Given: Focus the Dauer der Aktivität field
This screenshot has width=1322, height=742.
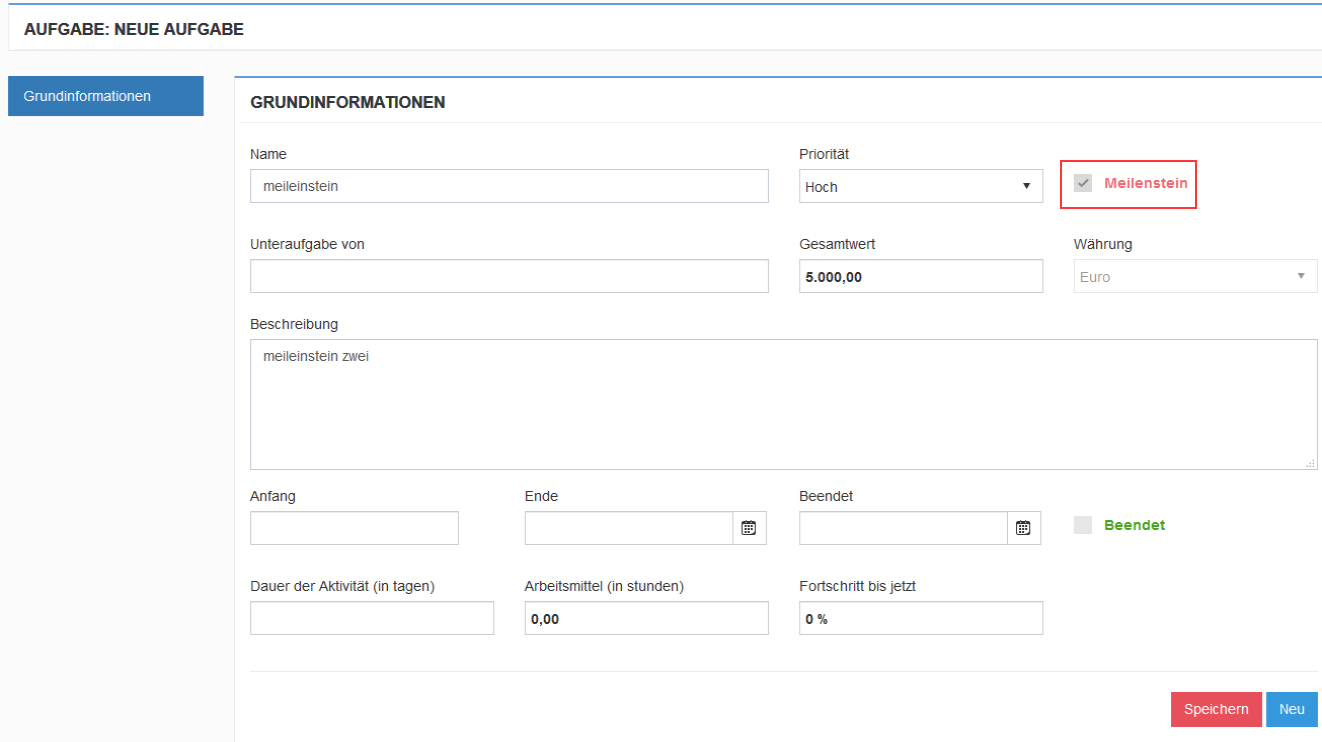Looking at the screenshot, I should [372, 618].
